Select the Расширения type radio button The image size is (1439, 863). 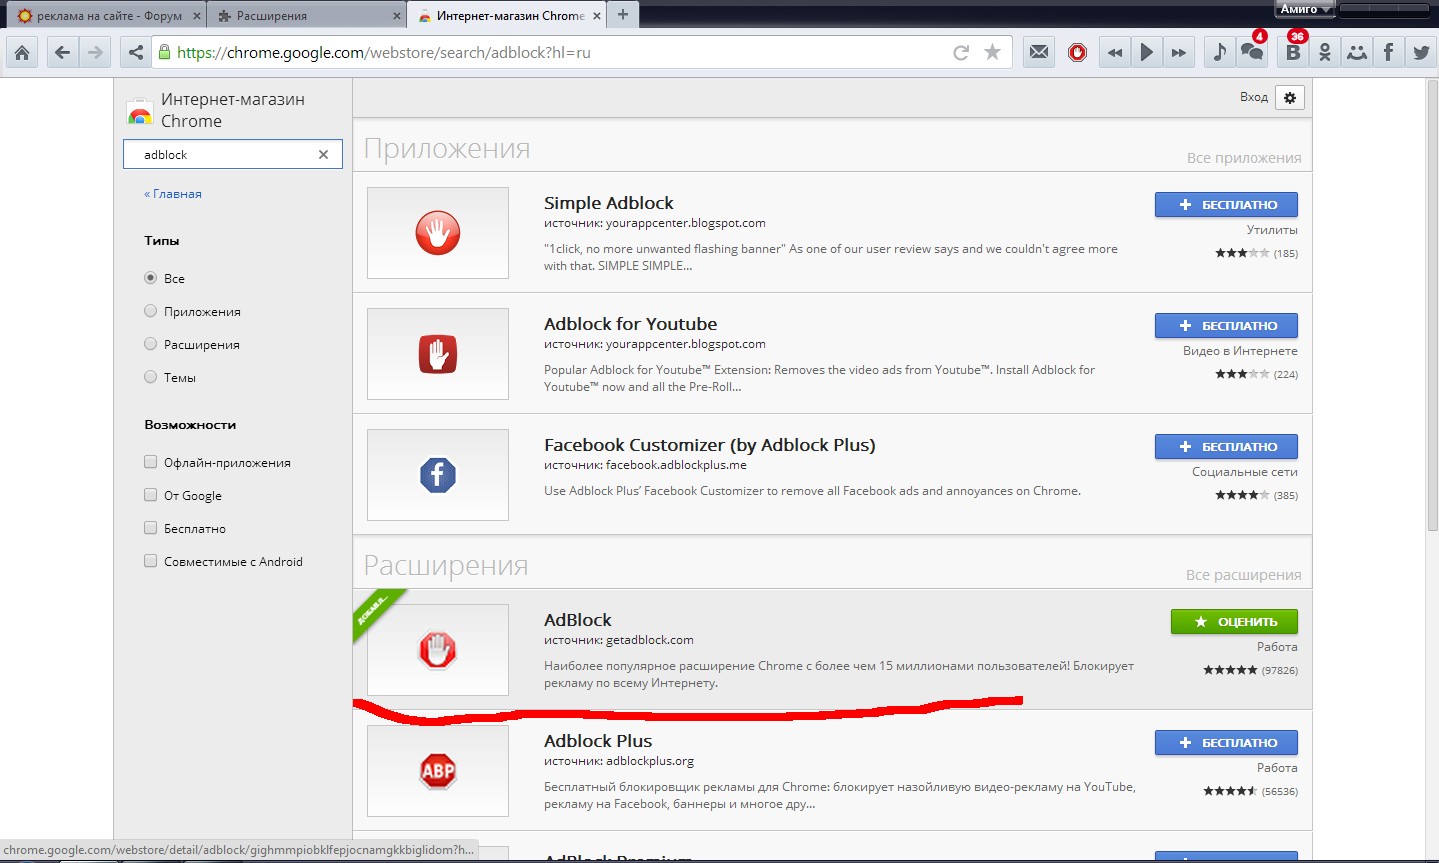[151, 344]
